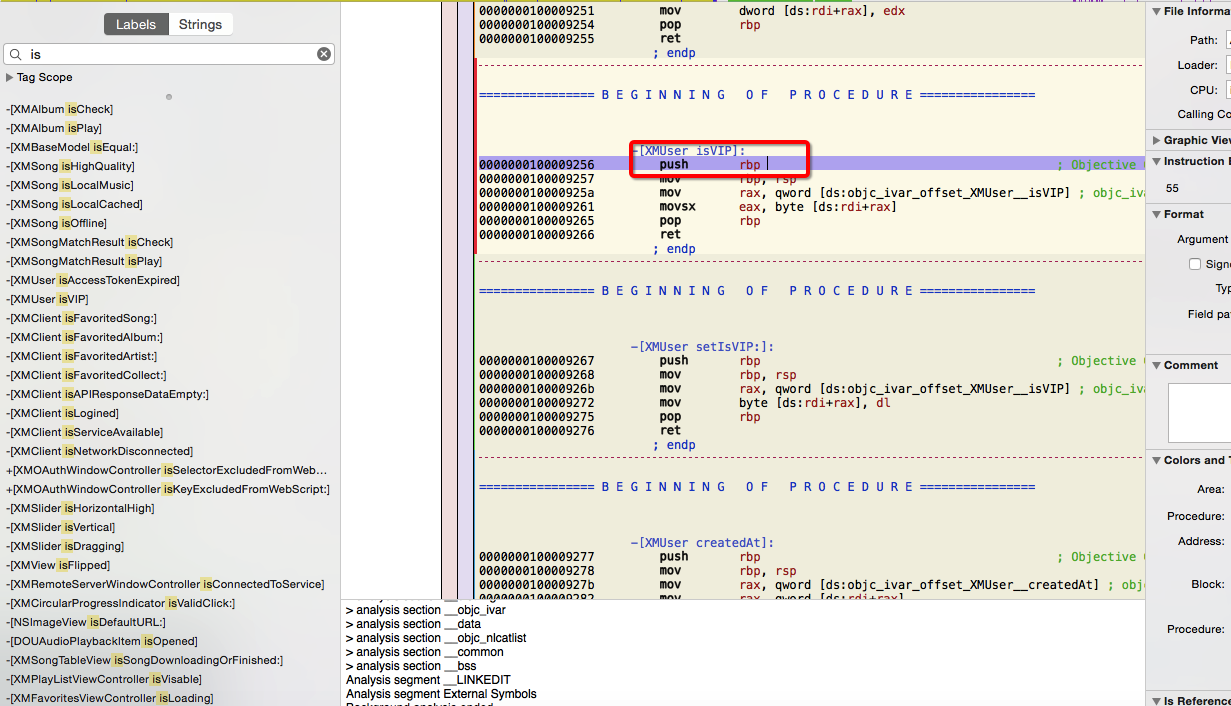
Task: Select label -[XMPlayListViewController isVisable]
Action: click(103, 679)
